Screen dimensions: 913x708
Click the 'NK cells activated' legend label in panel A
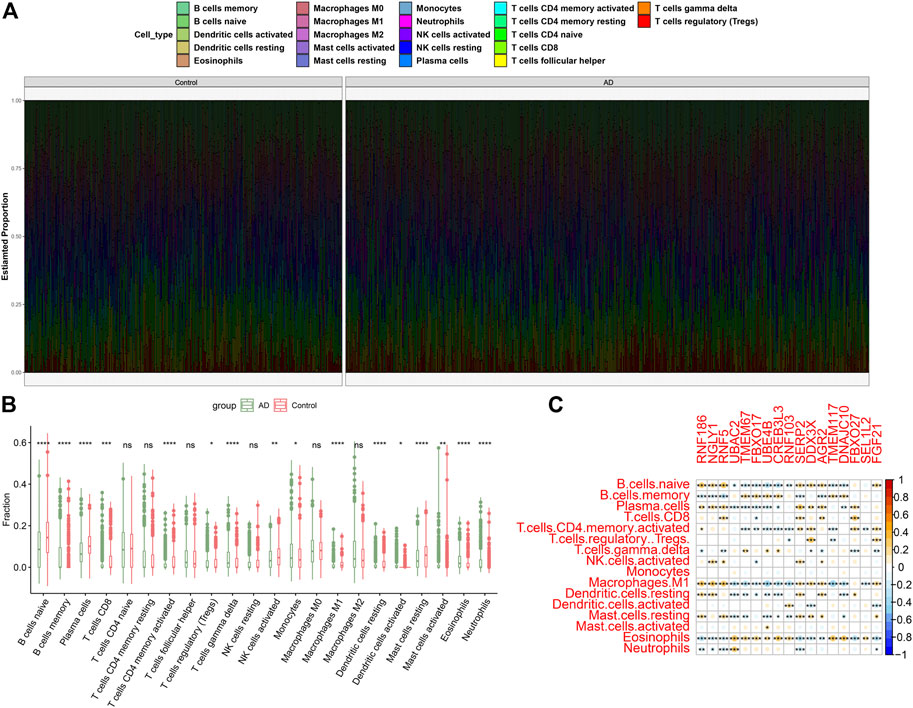point(453,34)
